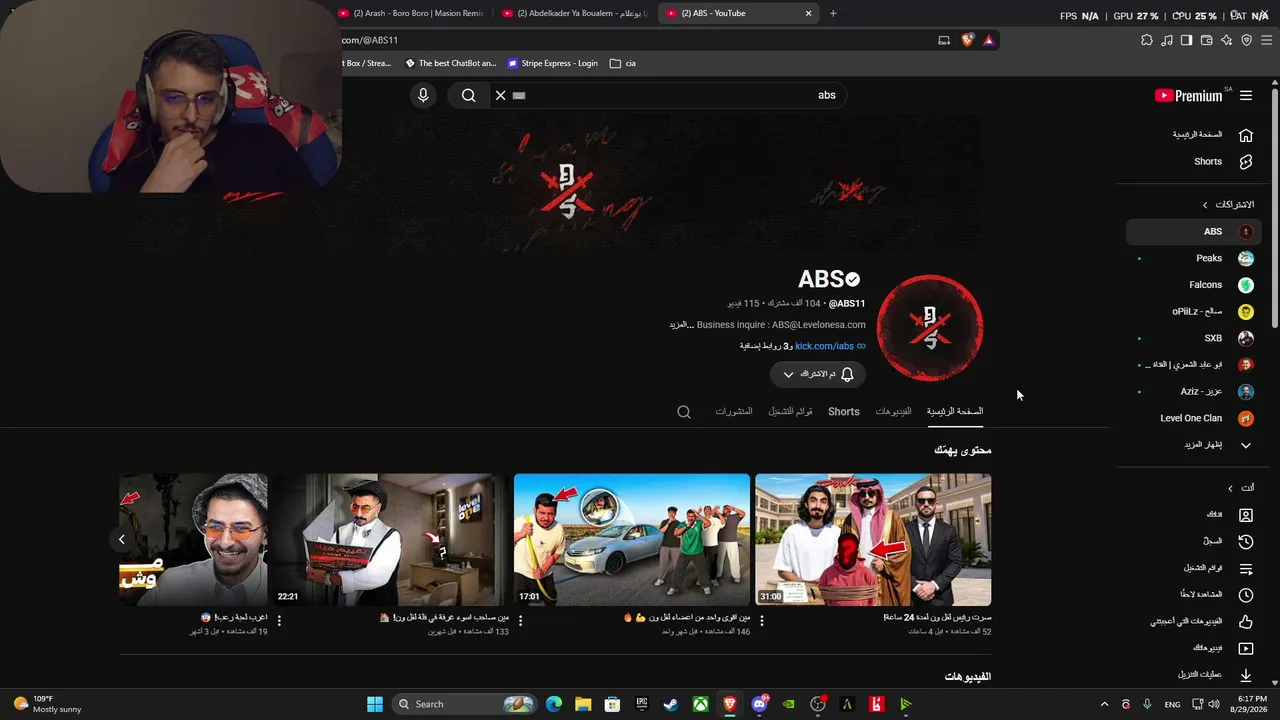This screenshot has height=720, width=1280.
Task: Open the Aziz channel subscription
Action: (1194, 391)
